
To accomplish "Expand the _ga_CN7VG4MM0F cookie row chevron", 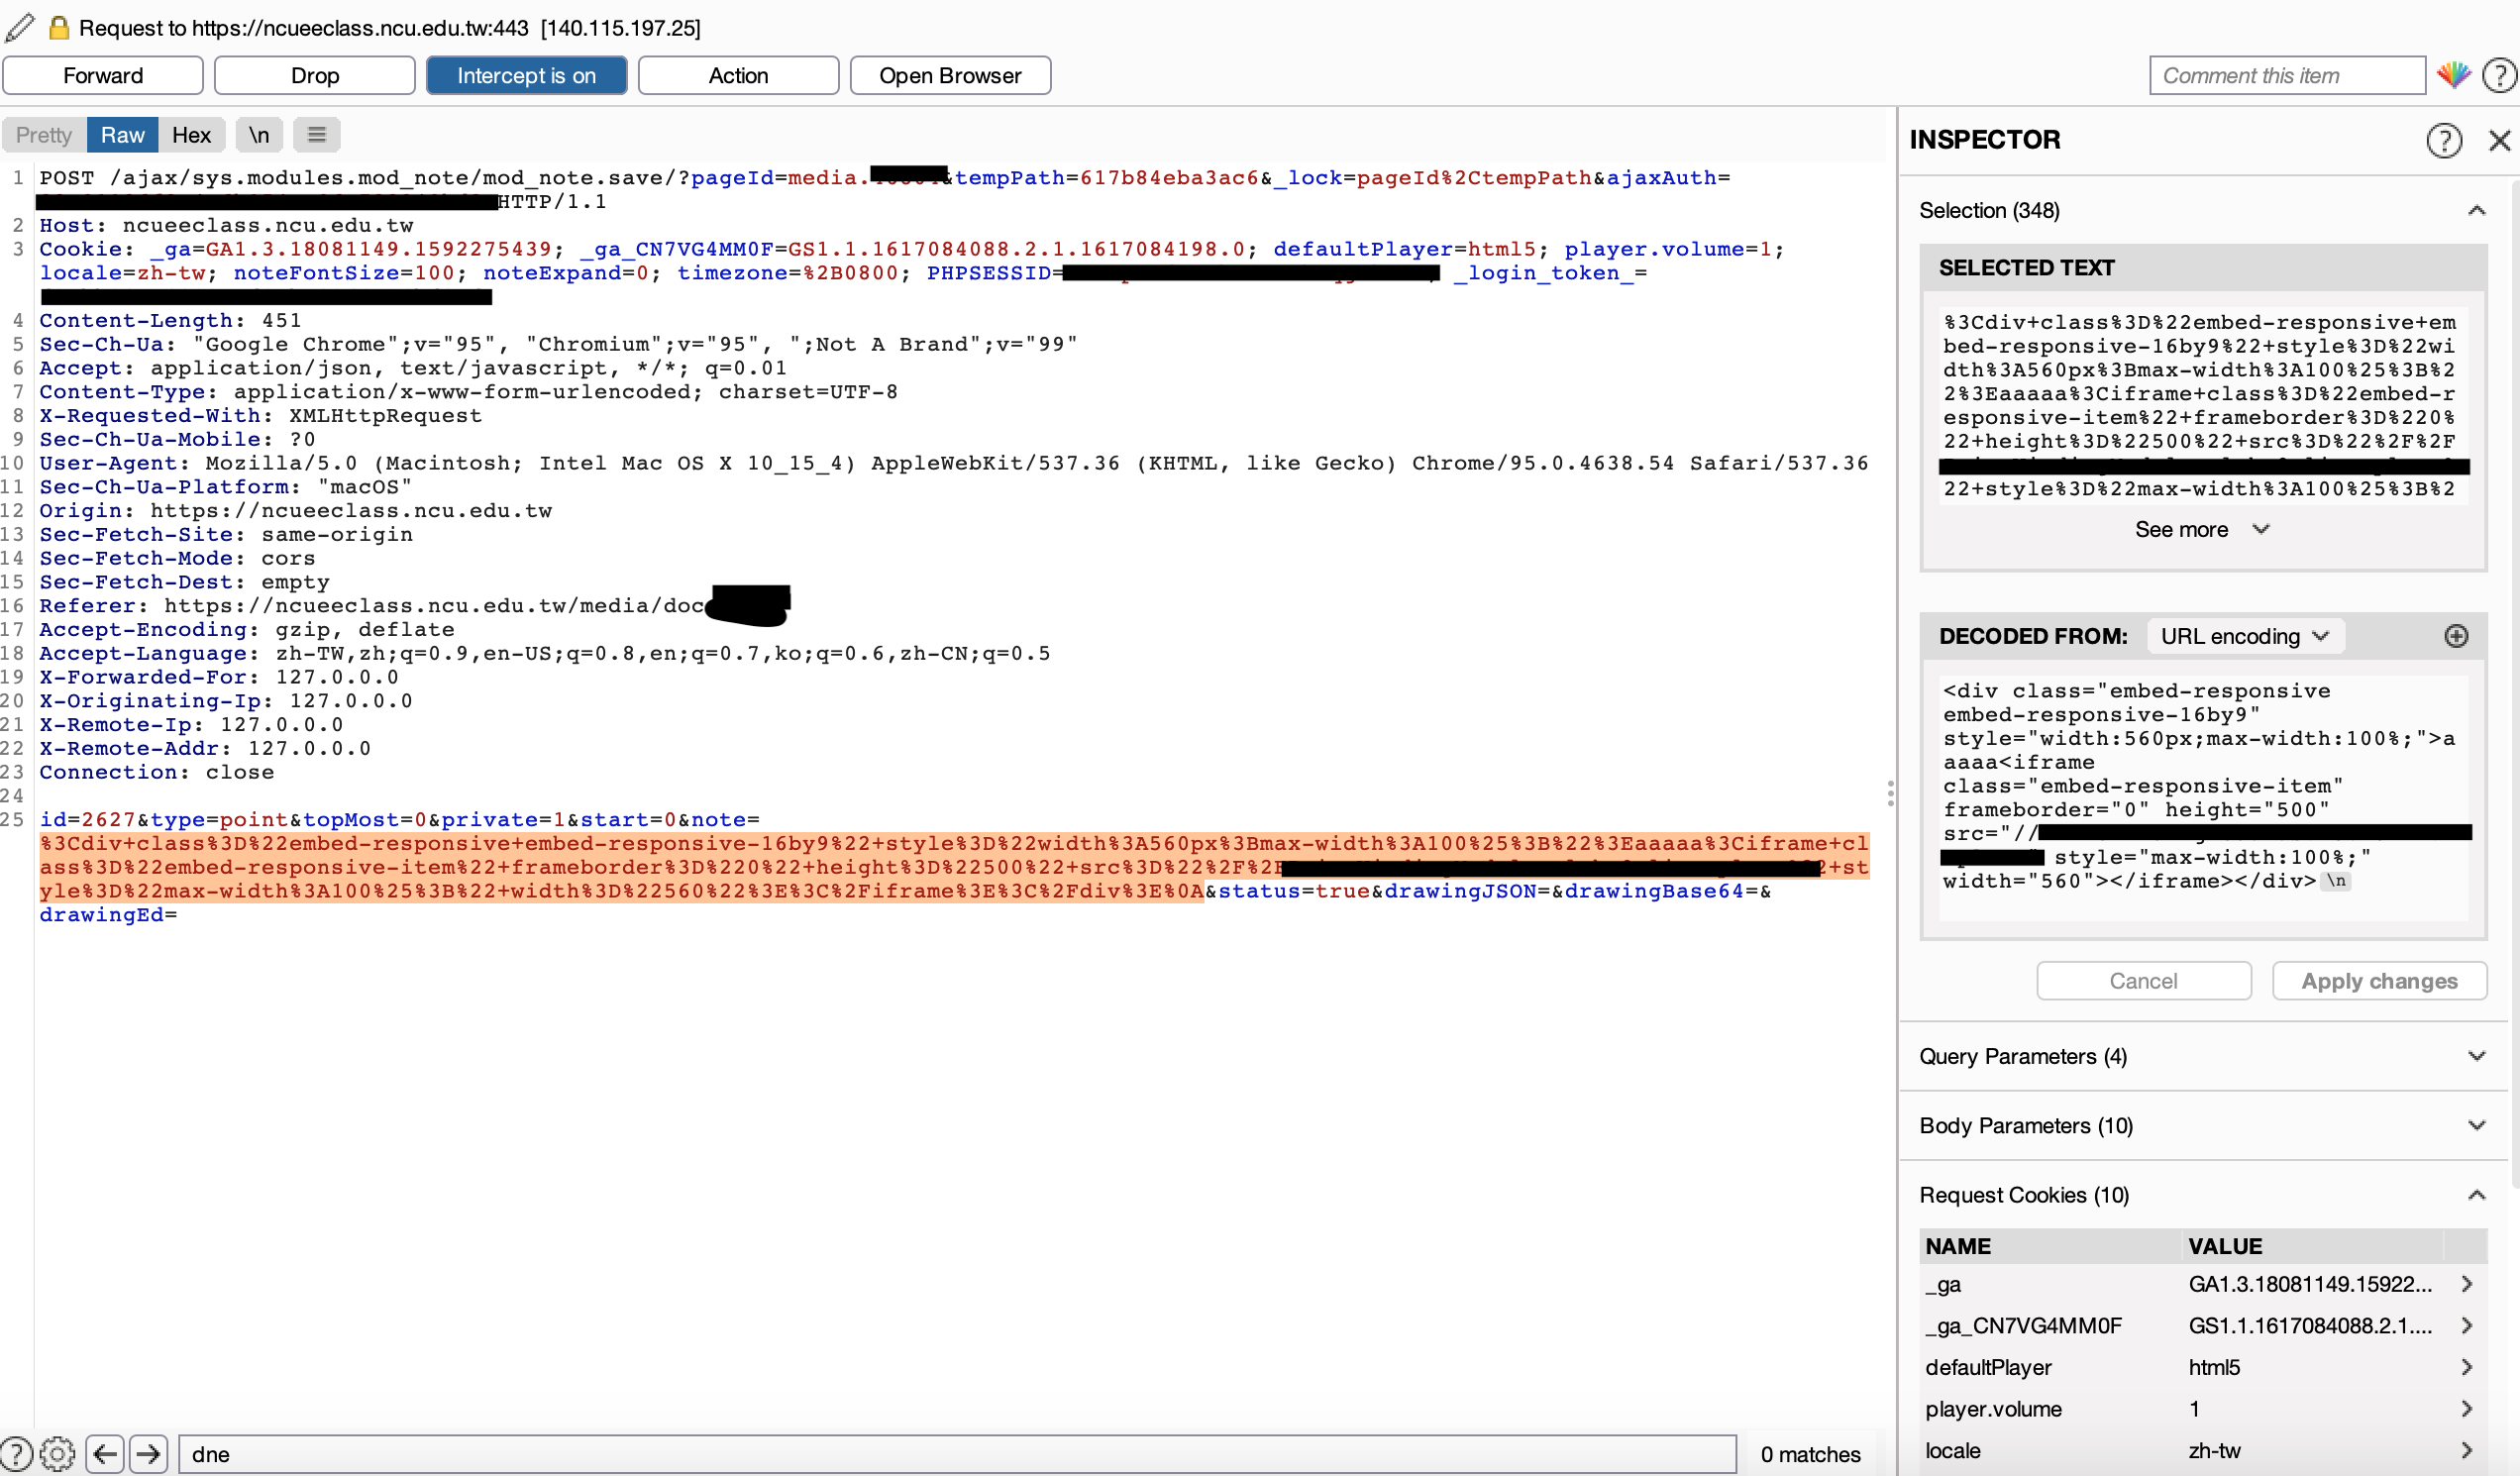I will 2467,1325.
